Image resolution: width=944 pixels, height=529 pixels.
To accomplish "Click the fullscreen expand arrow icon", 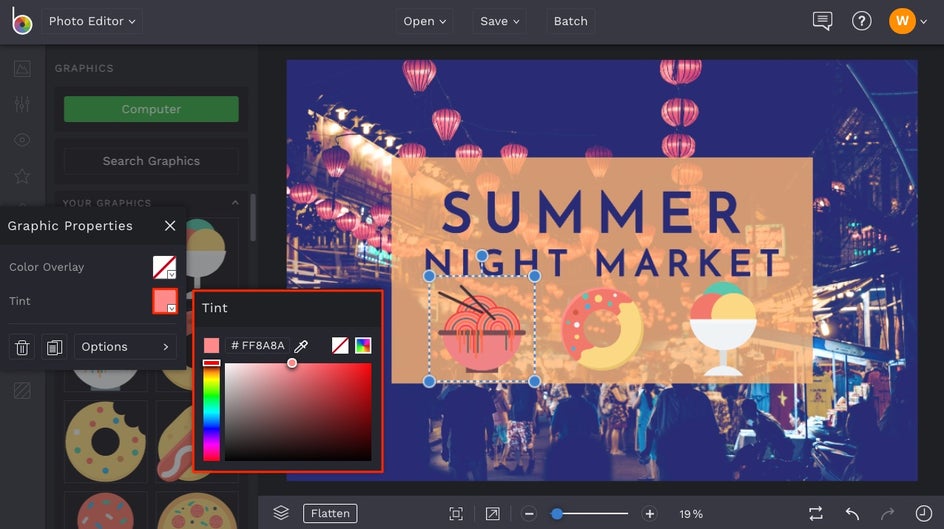I will [x=492, y=513].
